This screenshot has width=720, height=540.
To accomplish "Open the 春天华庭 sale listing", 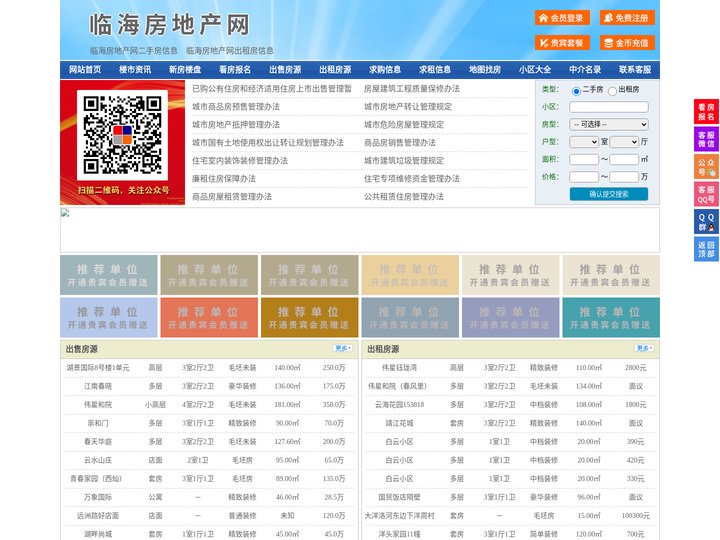I will pyautogui.click(x=98, y=442).
